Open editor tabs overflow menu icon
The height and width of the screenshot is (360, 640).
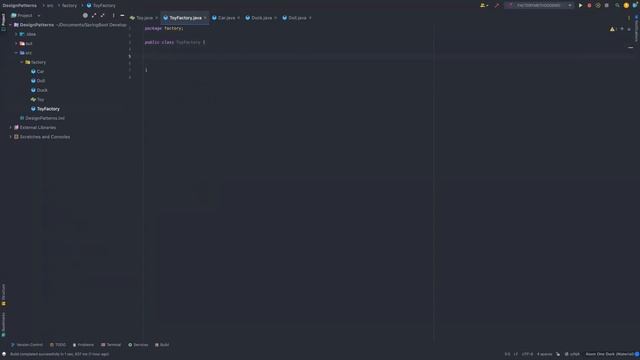click(x=629, y=18)
